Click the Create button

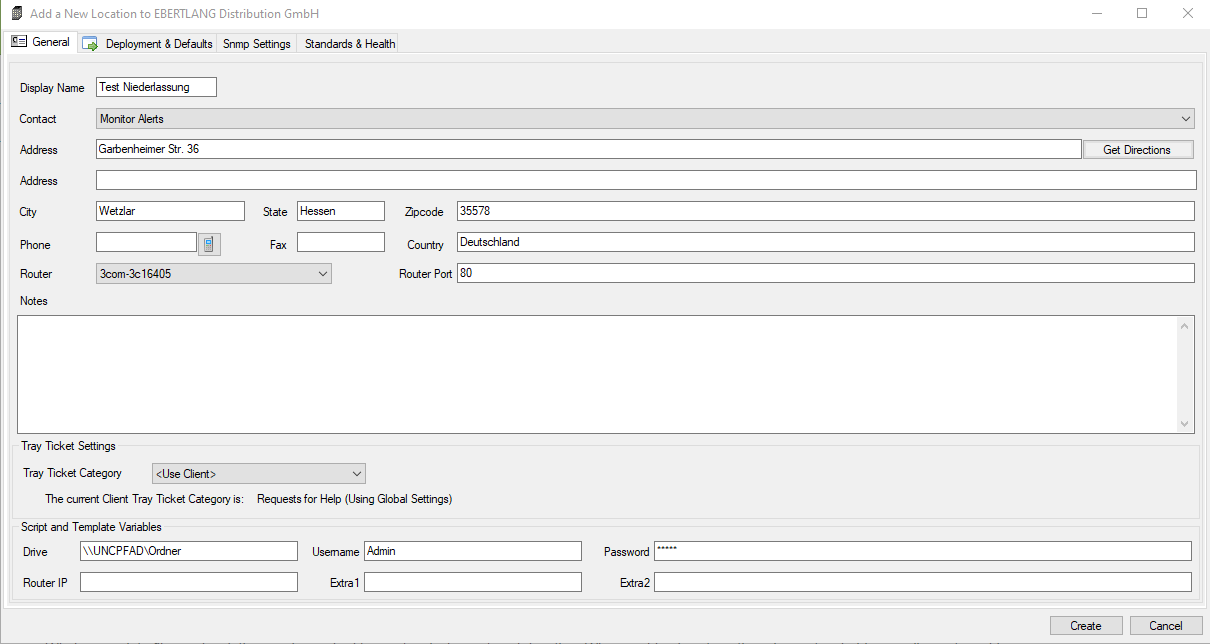(x=1085, y=626)
